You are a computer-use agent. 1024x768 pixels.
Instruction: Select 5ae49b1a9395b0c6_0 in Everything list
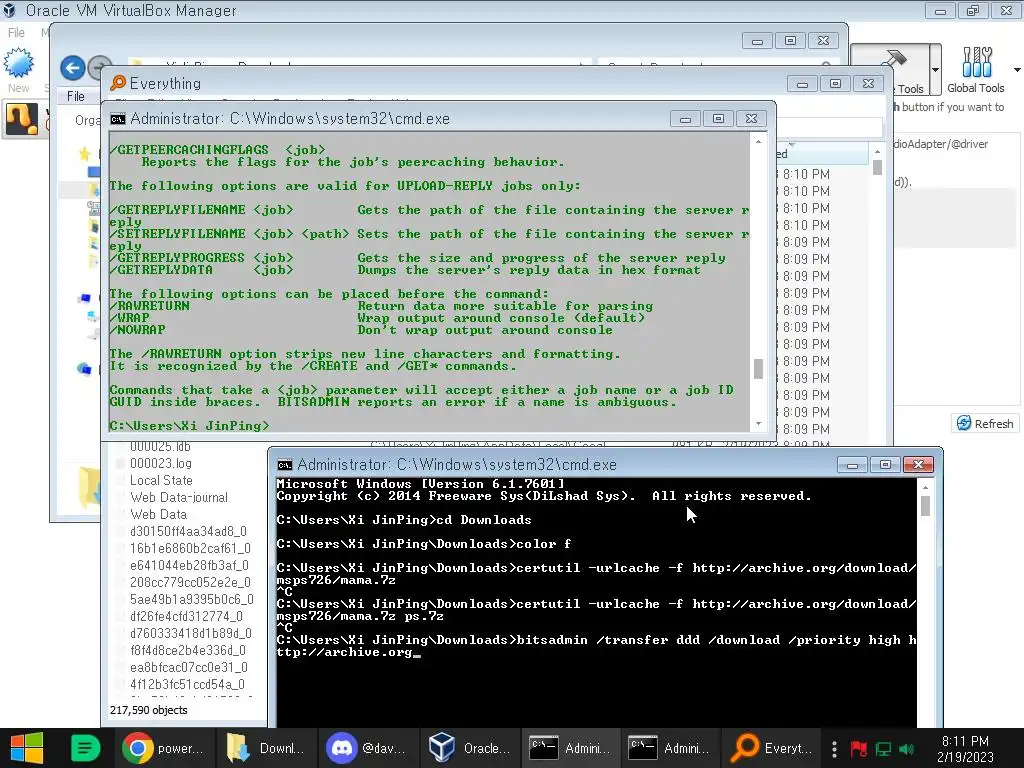191,599
